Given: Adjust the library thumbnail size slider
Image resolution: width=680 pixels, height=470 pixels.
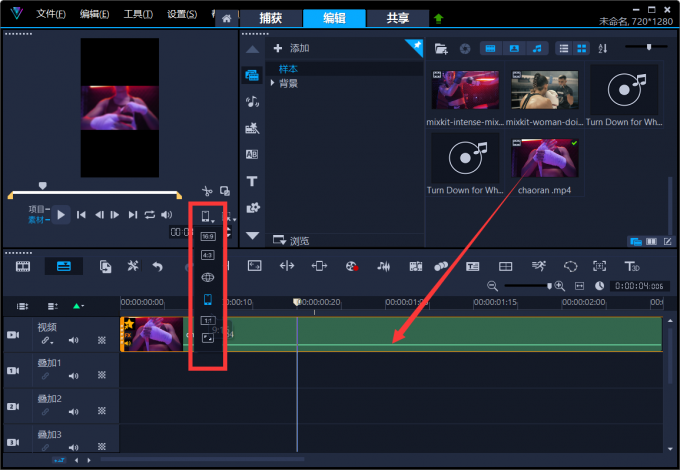Looking at the screenshot, I should point(649,47).
